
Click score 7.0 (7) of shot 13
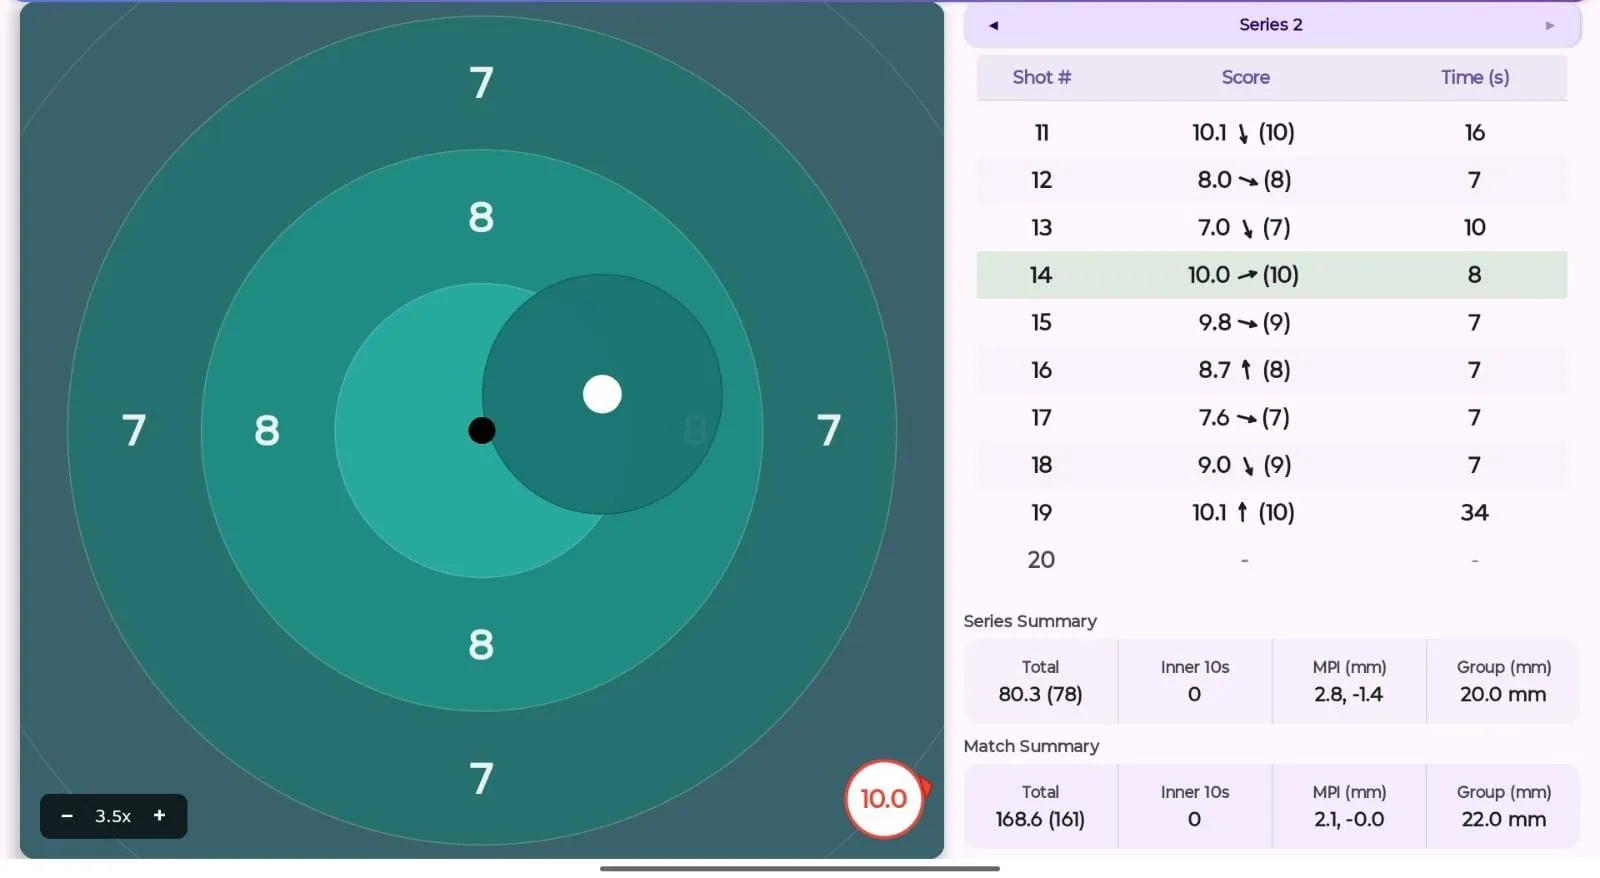1244,228
